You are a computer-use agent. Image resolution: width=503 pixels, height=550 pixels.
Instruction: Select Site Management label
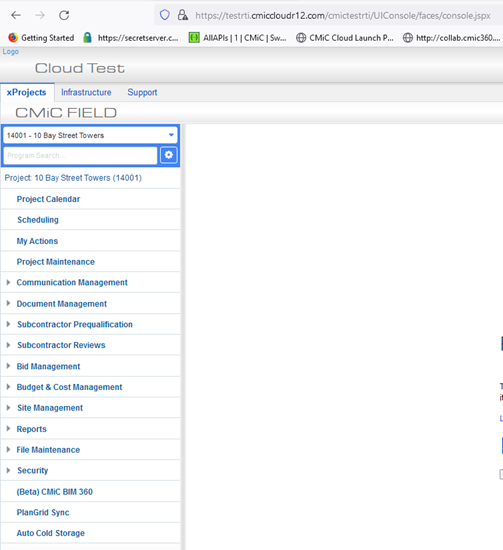pyautogui.click(x=50, y=408)
